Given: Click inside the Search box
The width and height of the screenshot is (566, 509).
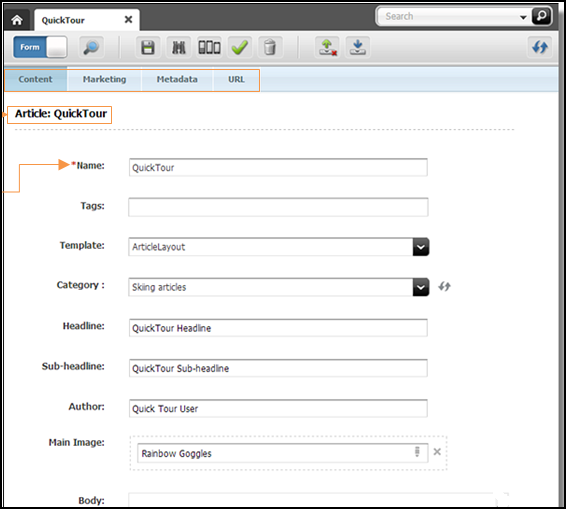Looking at the screenshot, I should tap(448, 16).
